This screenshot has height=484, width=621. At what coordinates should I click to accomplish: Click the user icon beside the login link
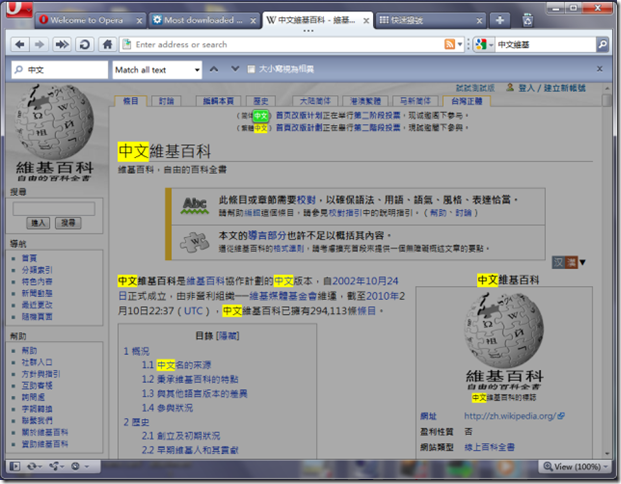click(x=510, y=88)
